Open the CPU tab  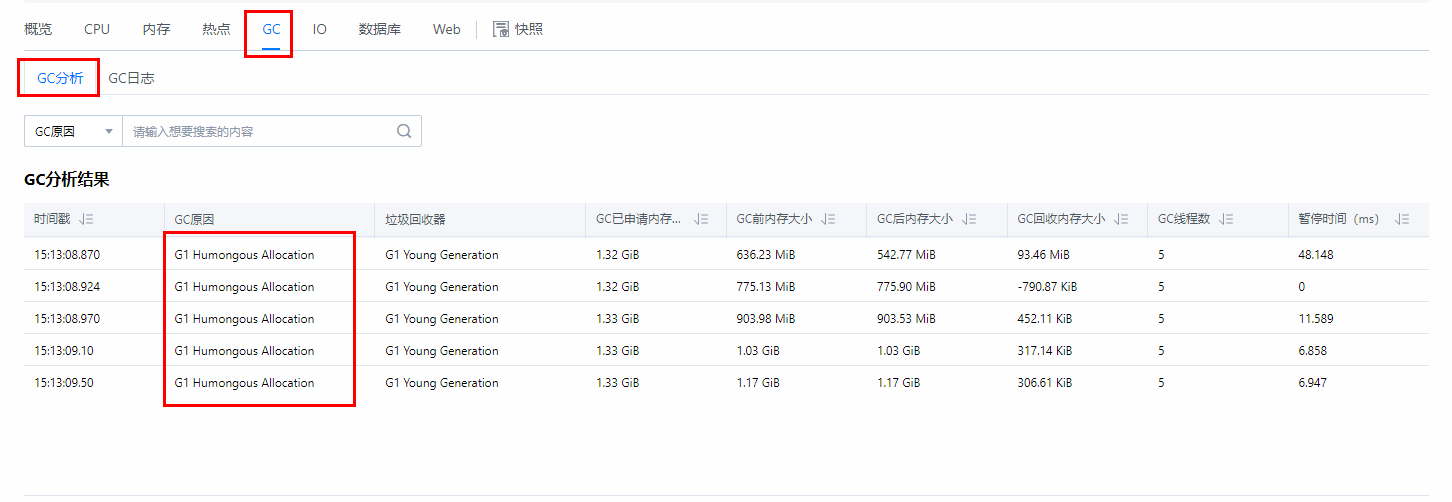tap(97, 29)
